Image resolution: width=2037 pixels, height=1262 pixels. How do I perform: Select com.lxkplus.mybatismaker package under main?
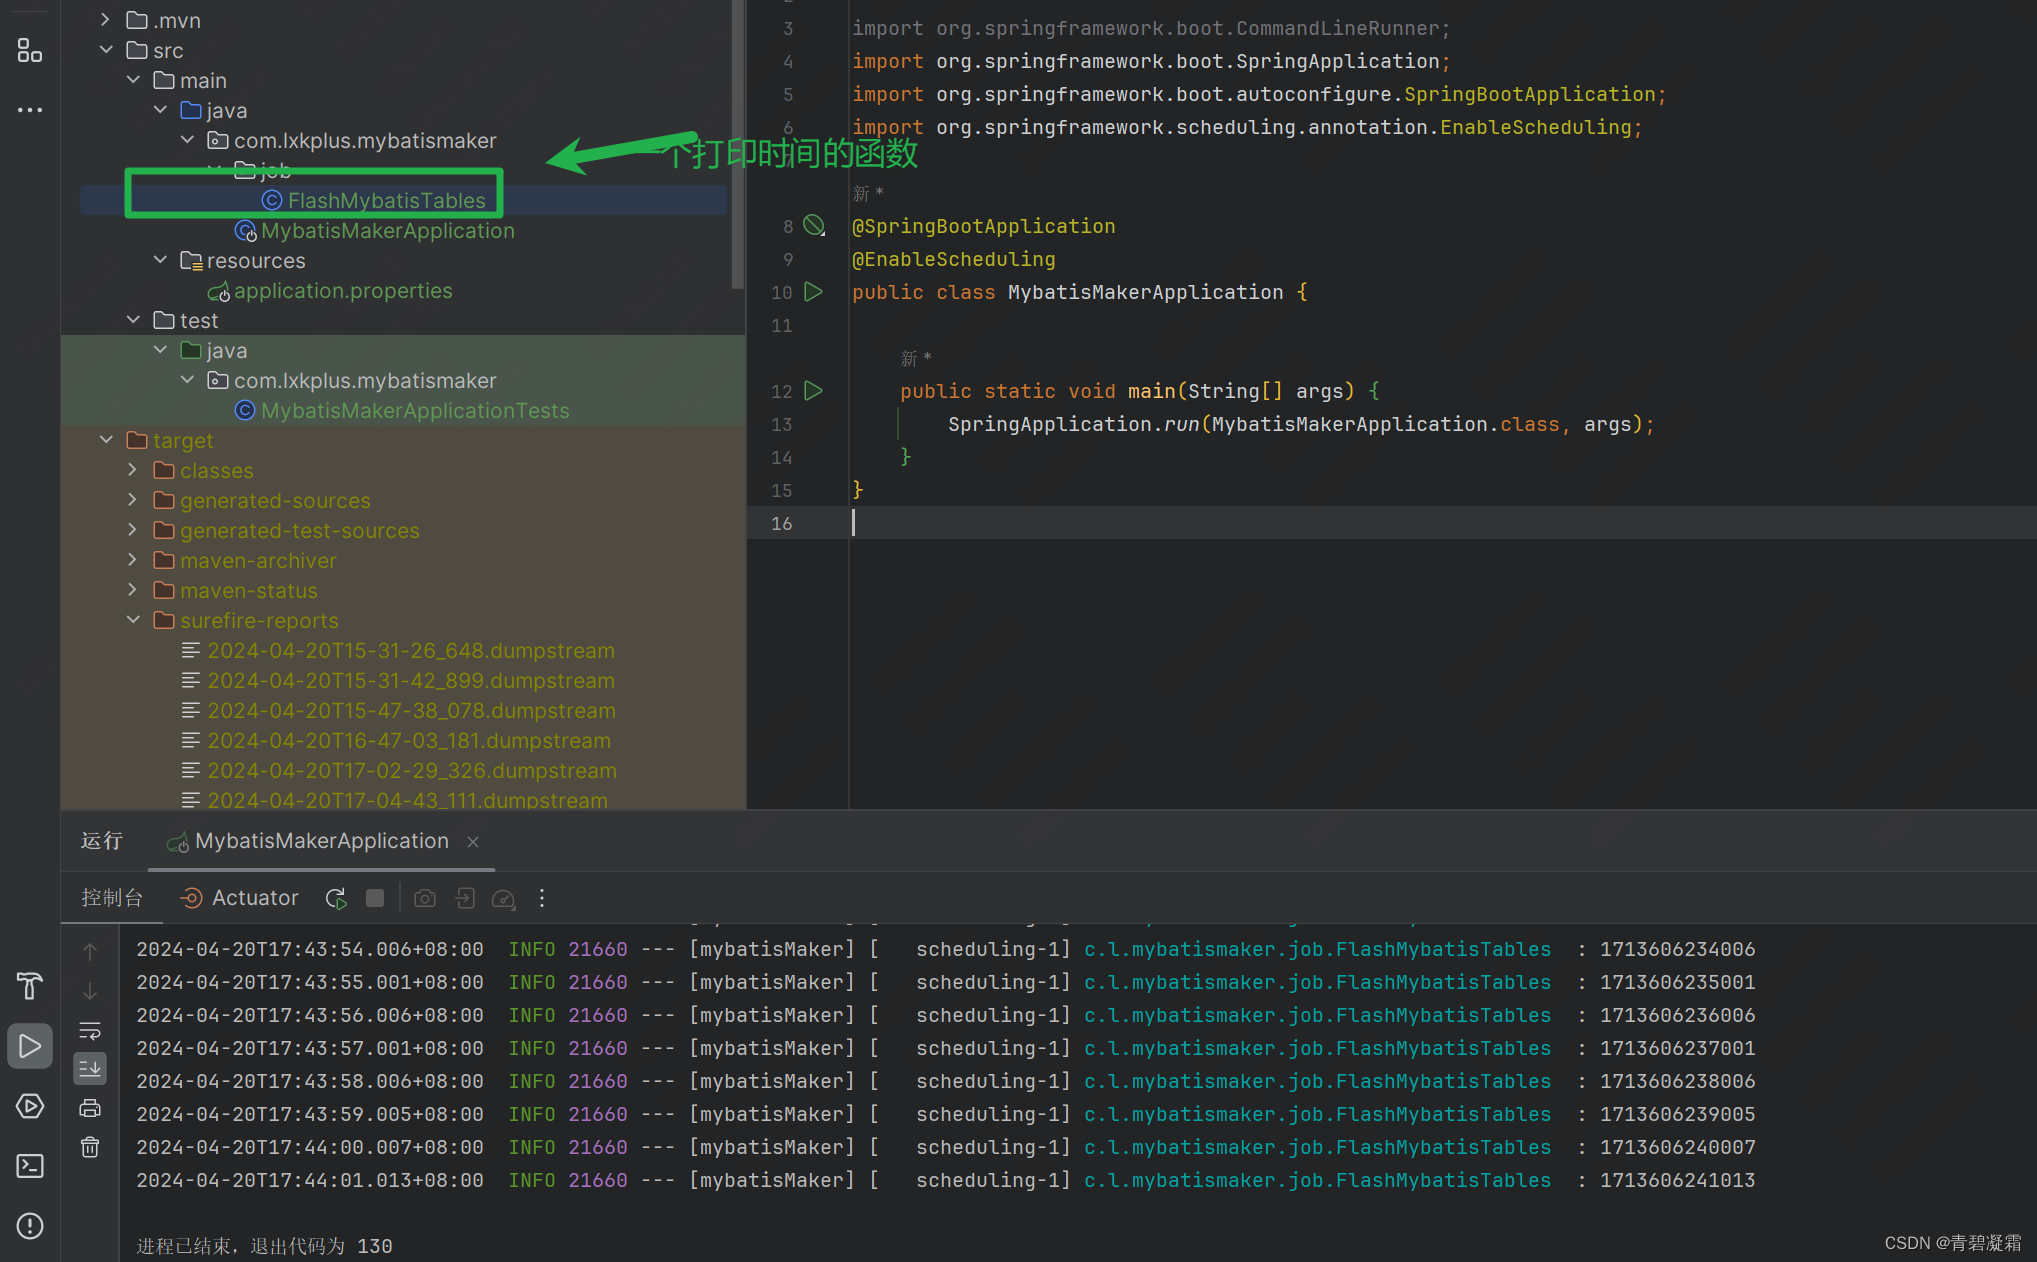365,140
